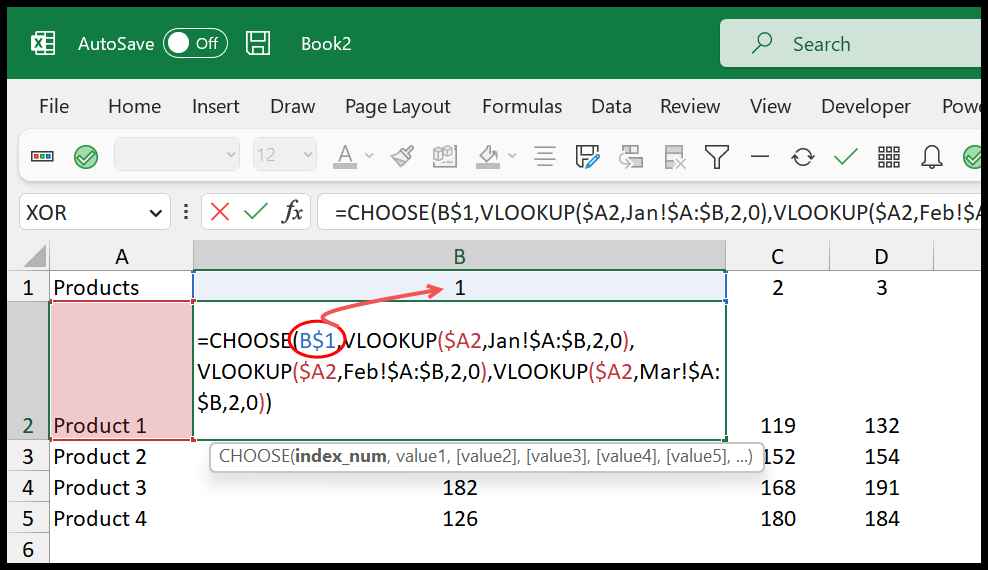Toggle the Filter funnel icon
Viewport: 988px width, 570px height.
coord(717,156)
